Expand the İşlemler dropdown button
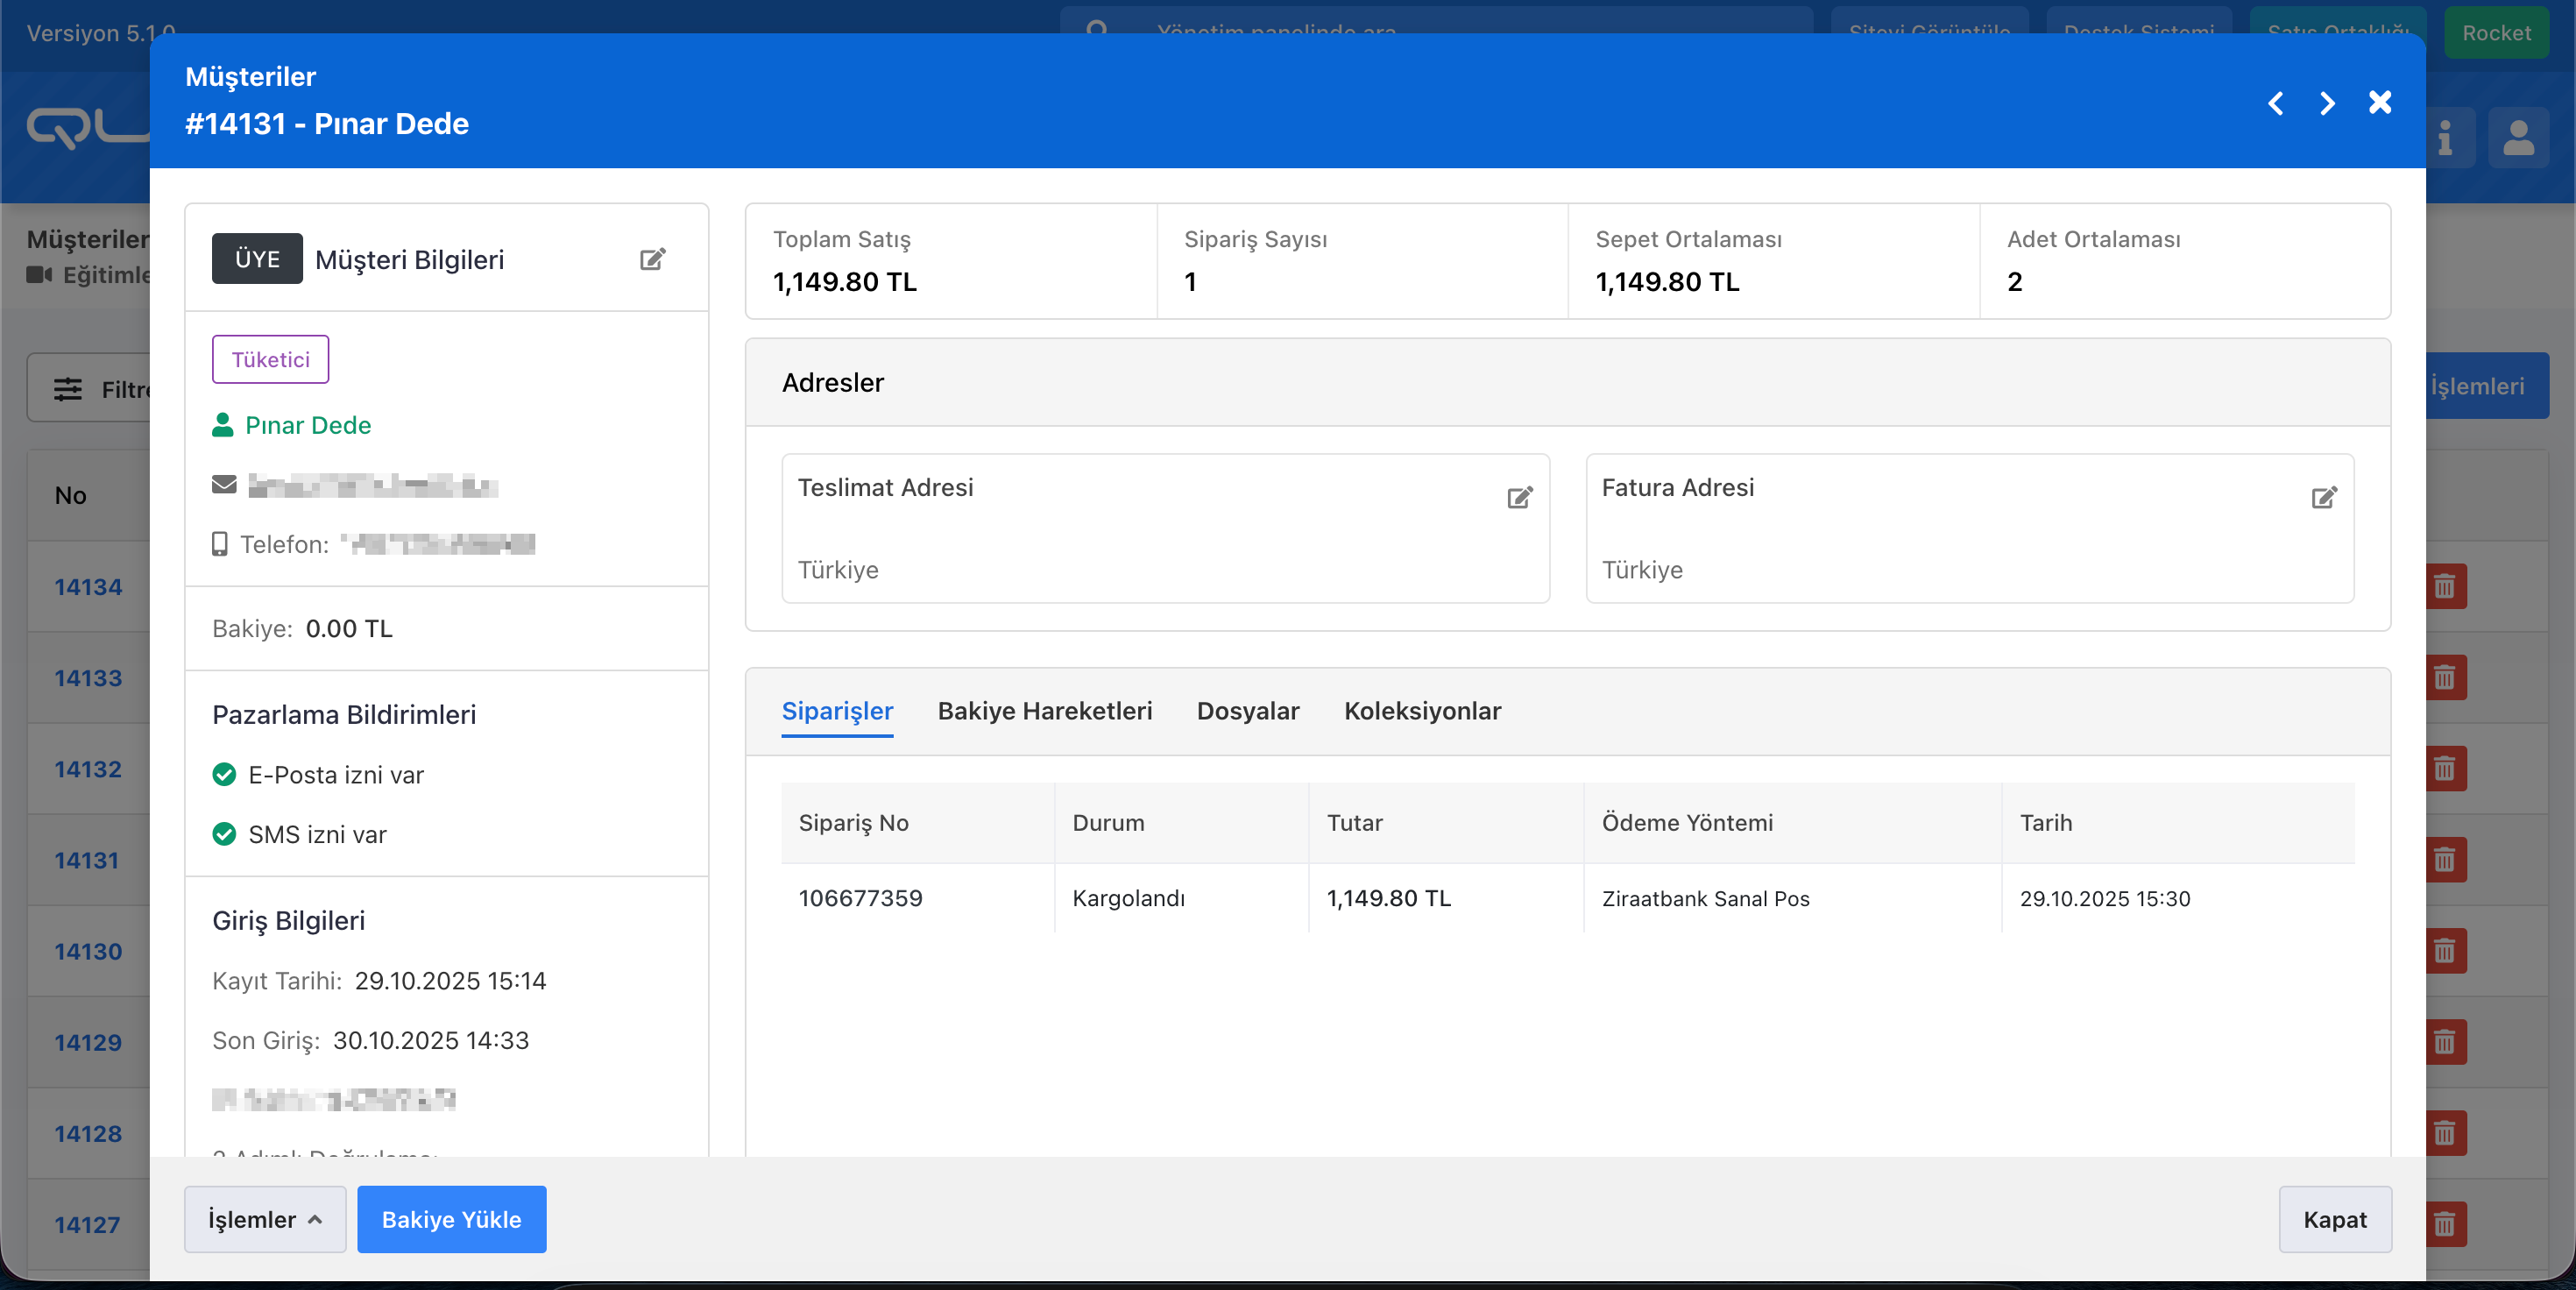Screen dimensions: 2576x1290 [x=265, y=1219]
